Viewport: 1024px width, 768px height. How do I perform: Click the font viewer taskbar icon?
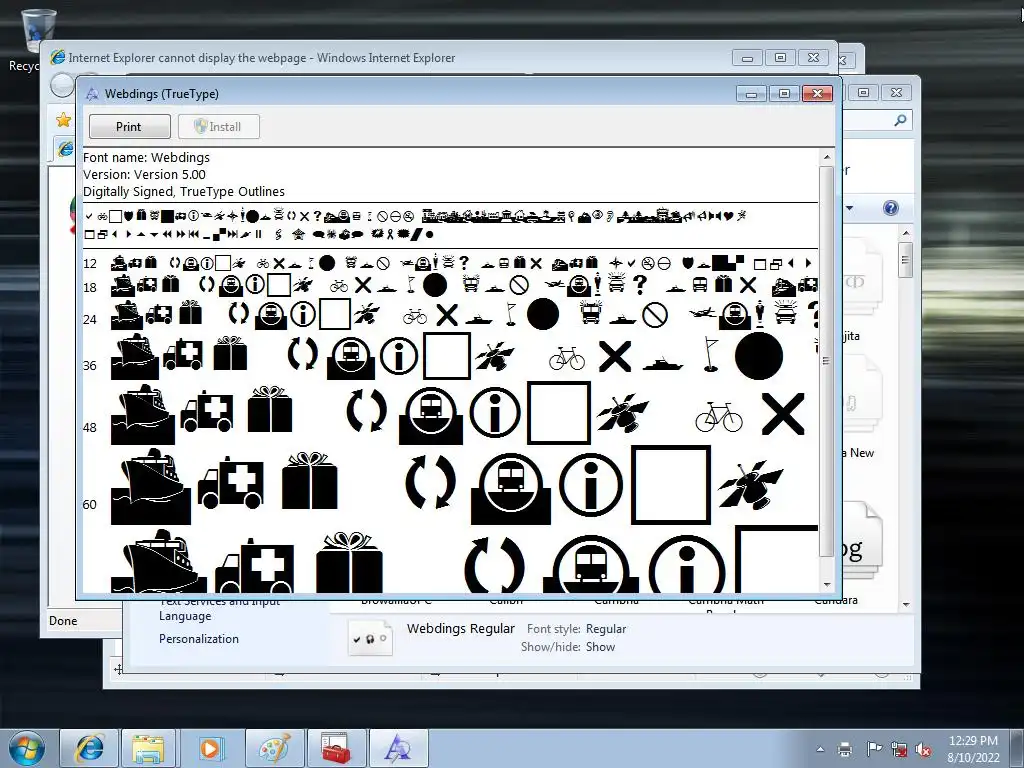398,748
